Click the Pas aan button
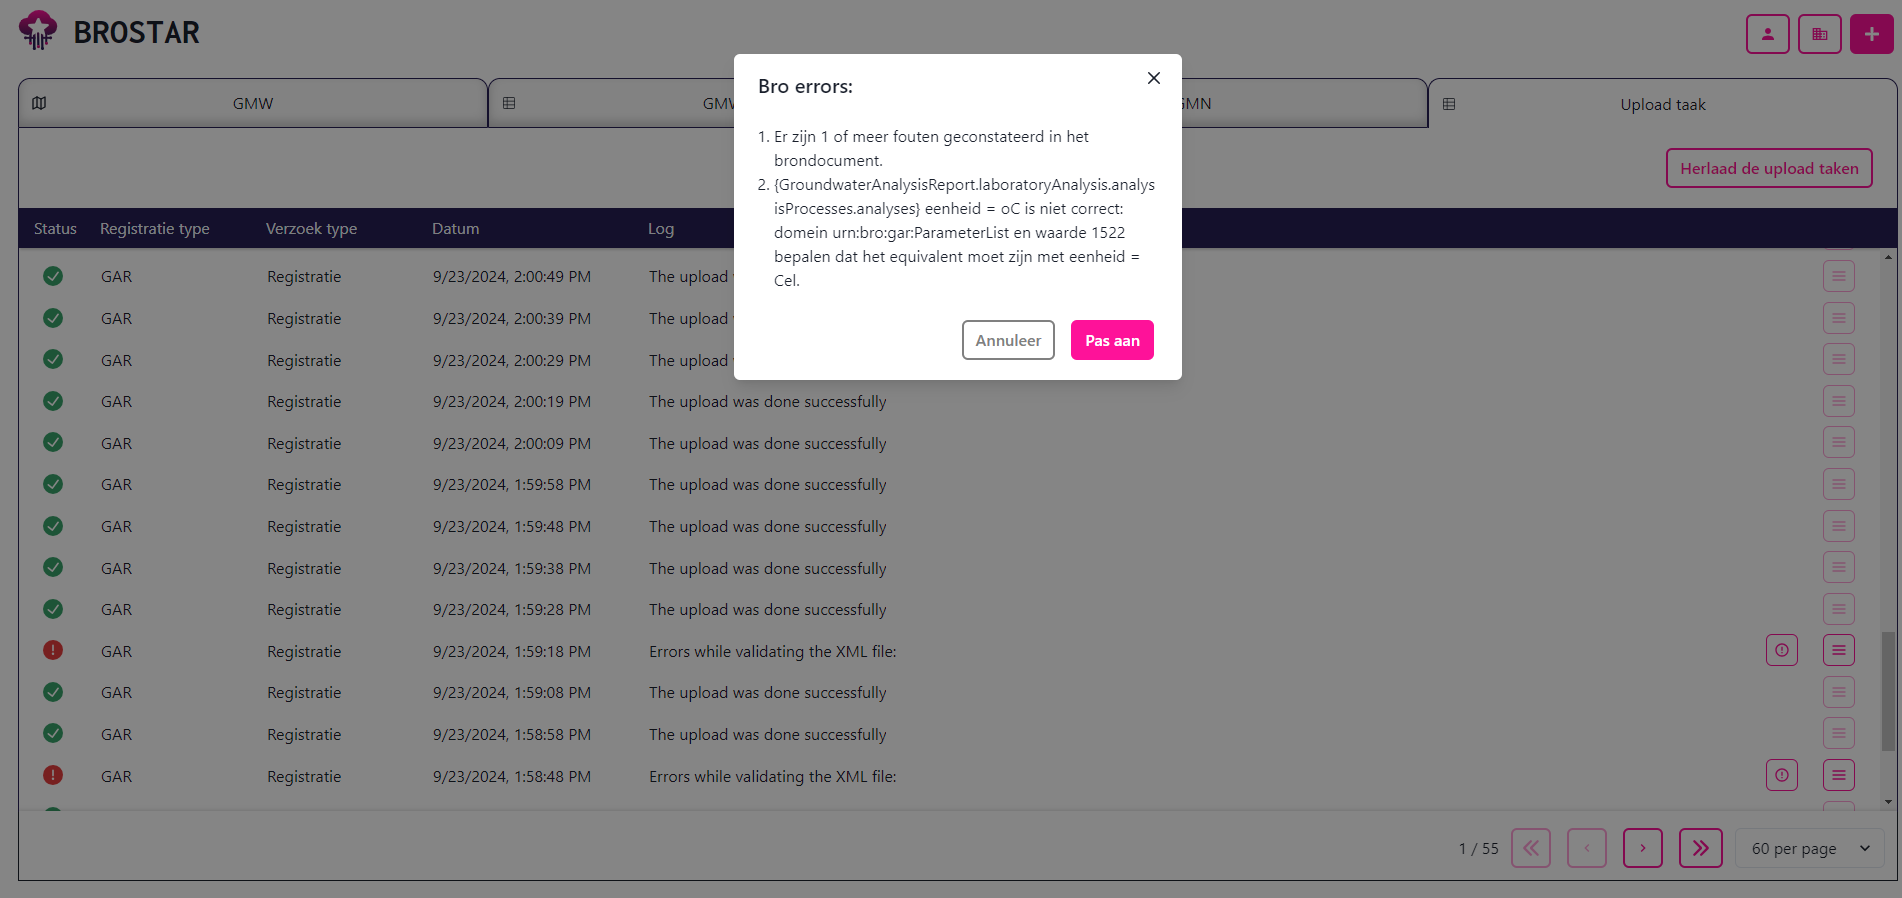The image size is (1902, 898). (1112, 340)
